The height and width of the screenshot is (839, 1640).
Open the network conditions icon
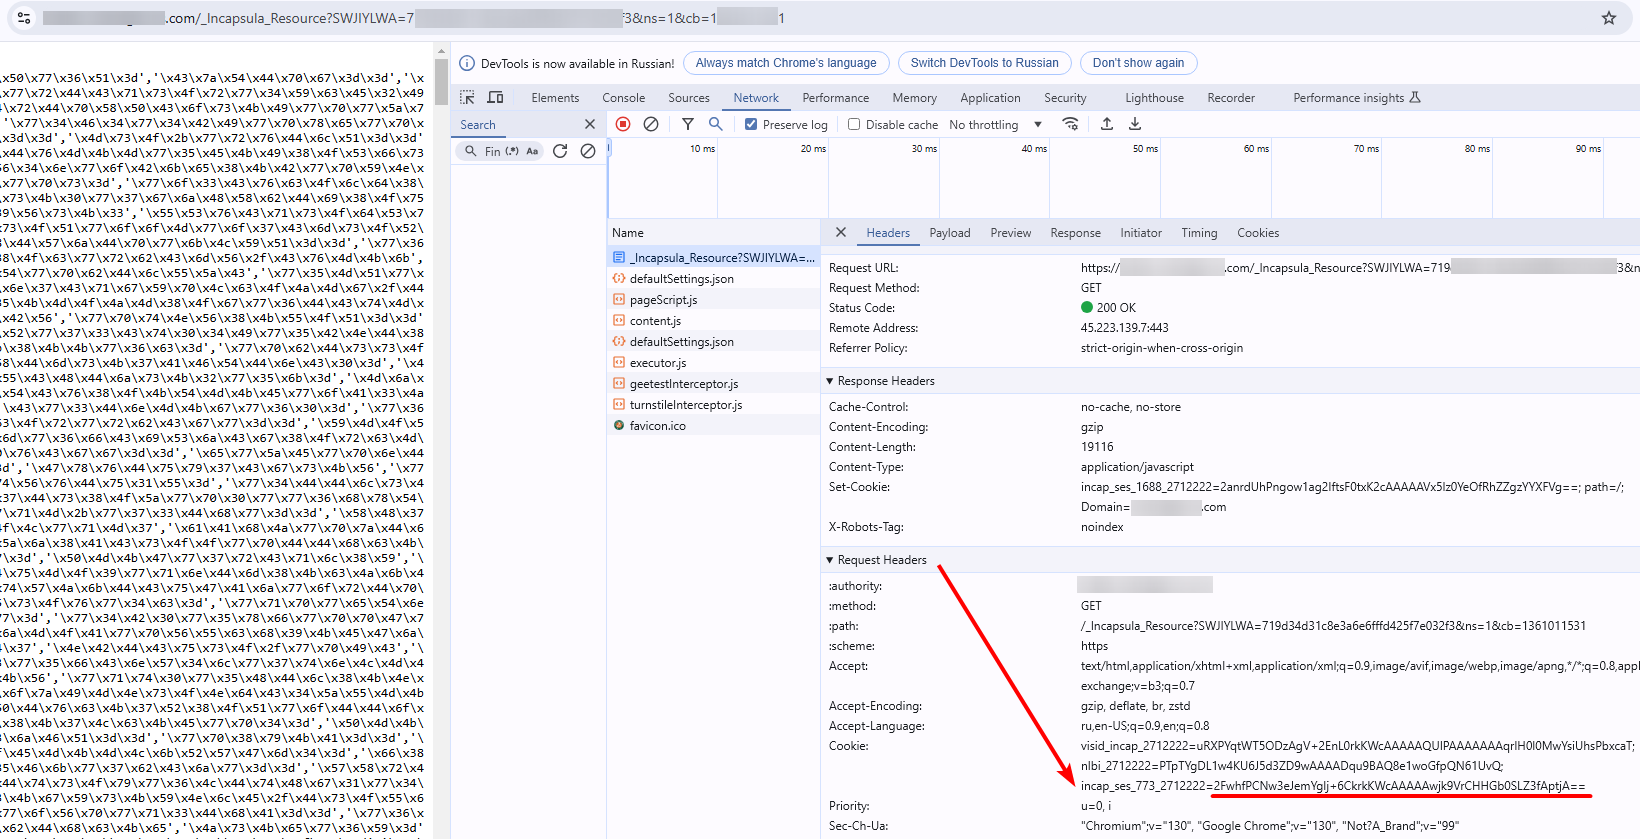[1070, 124]
